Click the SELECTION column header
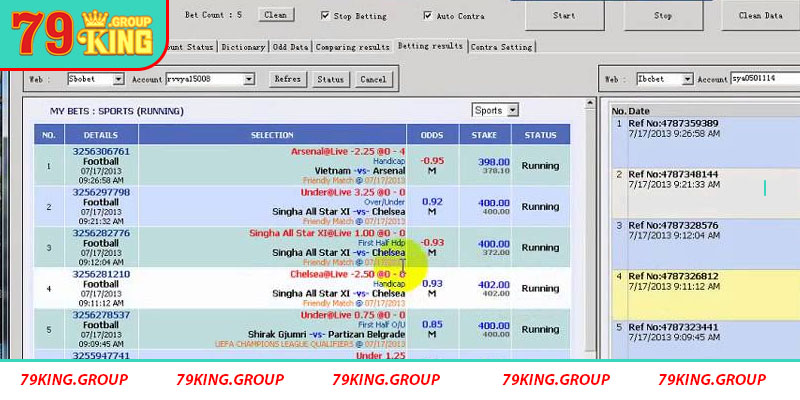The height and width of the screenshot is (400, 800). pos(272,135)
